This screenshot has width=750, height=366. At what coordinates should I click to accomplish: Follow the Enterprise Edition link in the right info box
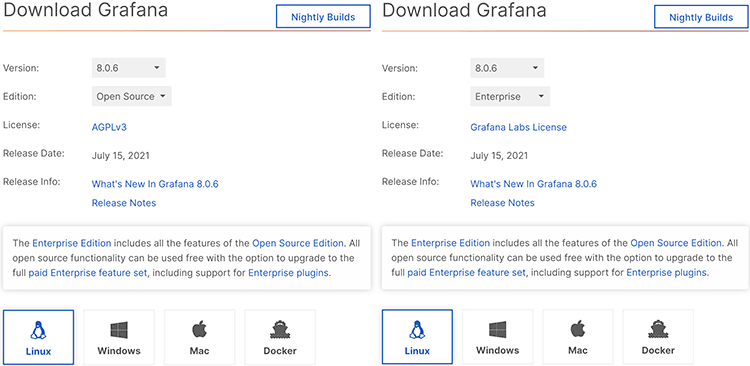451,243
